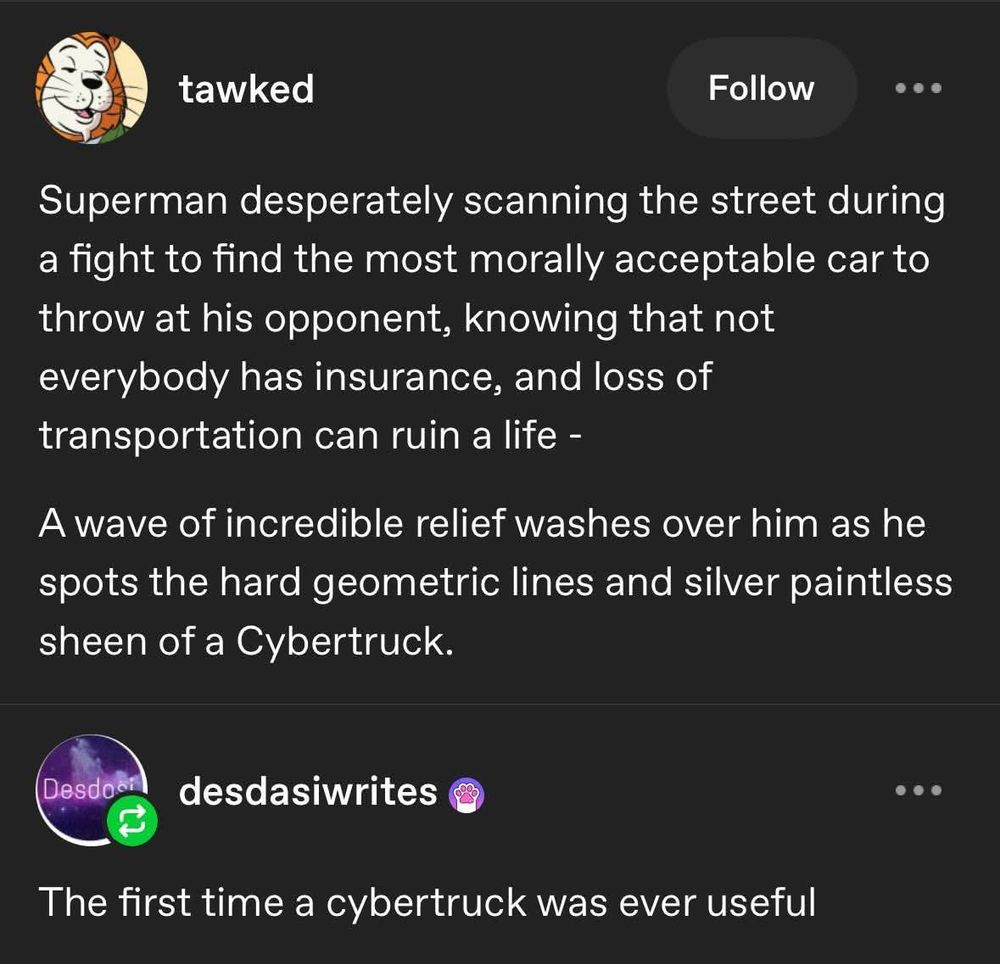Select the comment 'The first time a cybertruck was ever useful'

click(x=427, y=902)
